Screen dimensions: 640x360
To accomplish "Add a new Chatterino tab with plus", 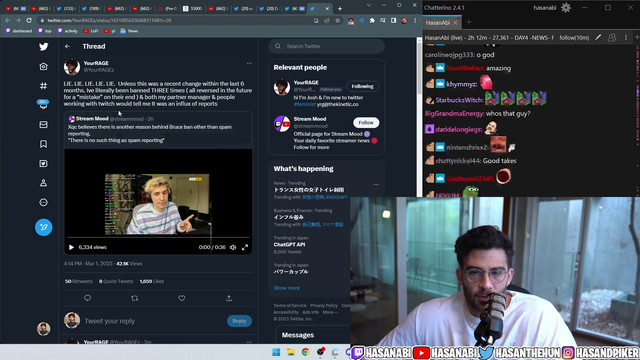I will 469,22.
